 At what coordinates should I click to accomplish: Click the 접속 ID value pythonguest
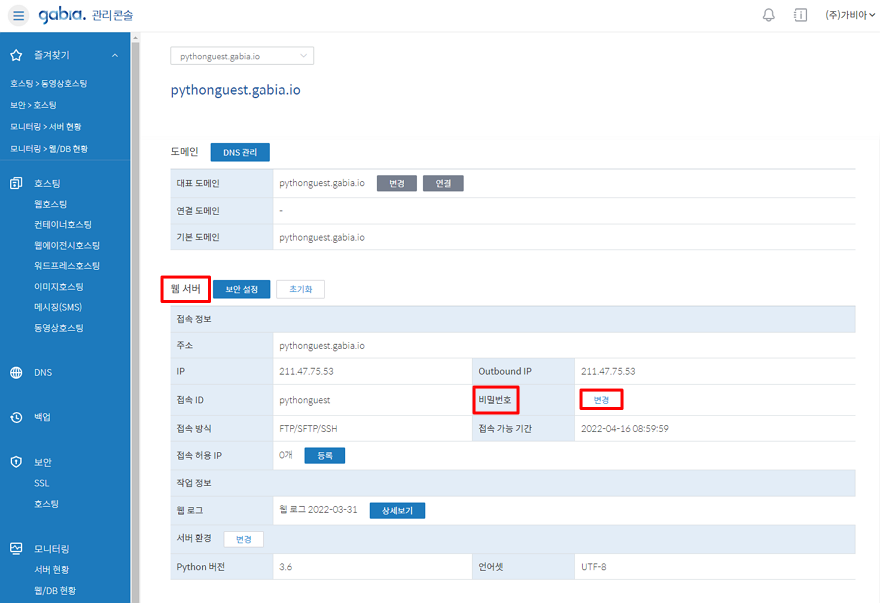[305, 400]
